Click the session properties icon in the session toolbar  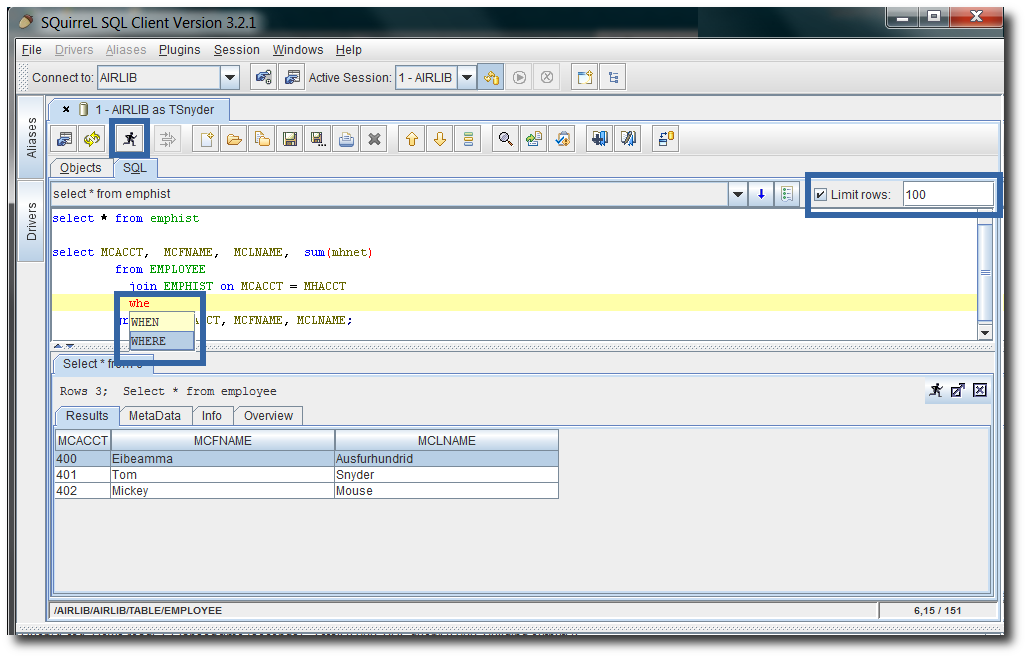(64, 139)
